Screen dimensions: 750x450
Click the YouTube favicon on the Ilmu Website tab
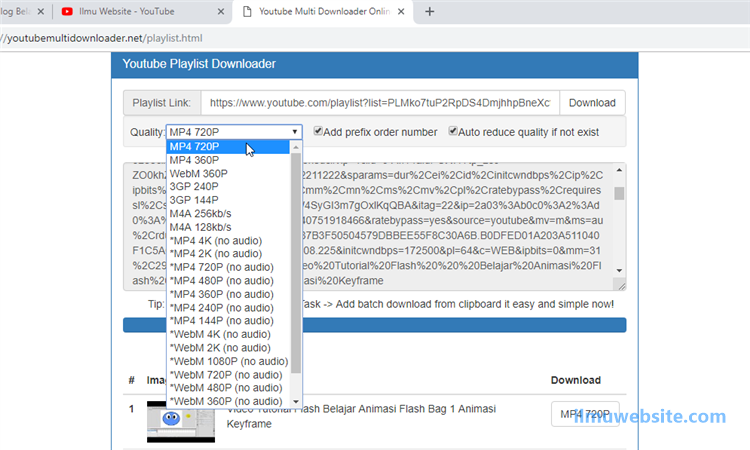[x=67, y=11]
